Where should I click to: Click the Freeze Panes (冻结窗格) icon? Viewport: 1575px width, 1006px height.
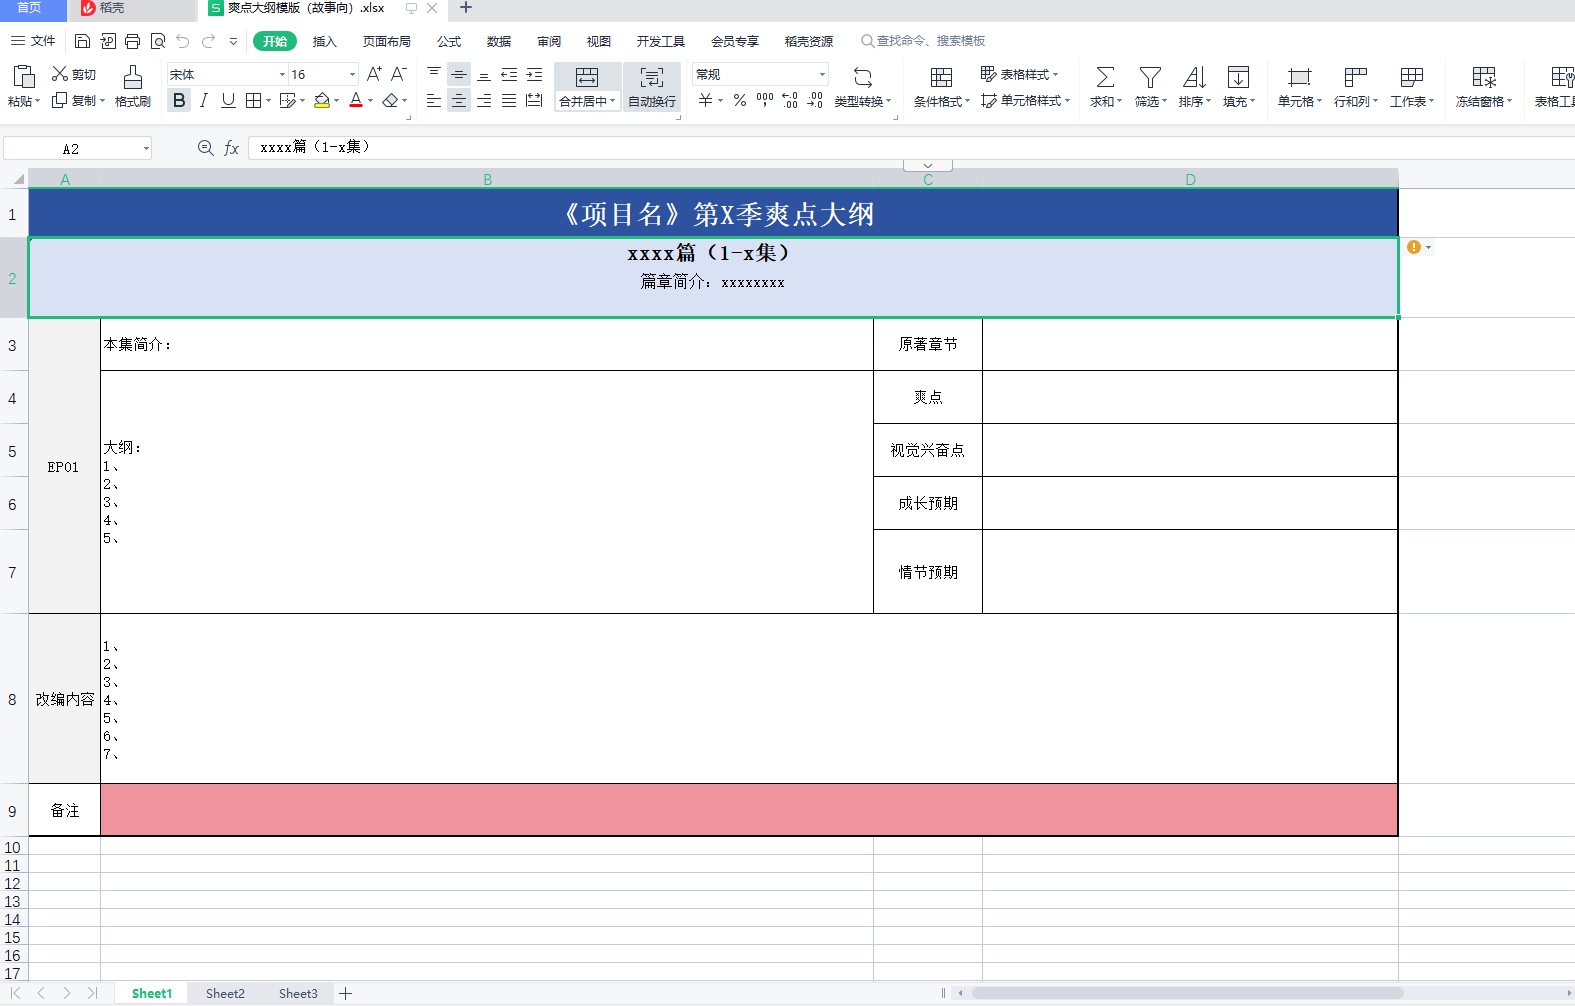1484,78
